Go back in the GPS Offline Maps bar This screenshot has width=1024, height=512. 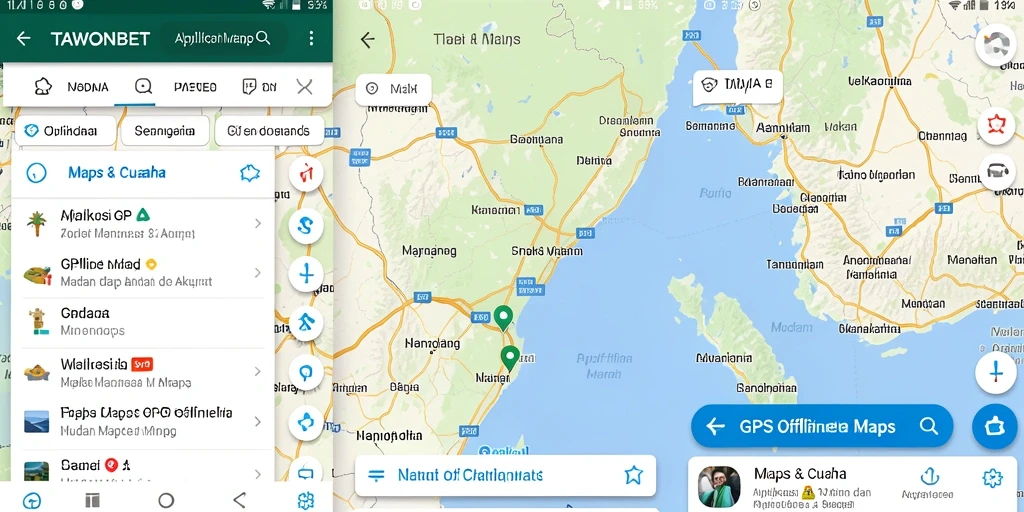click(x=716, y=427)
